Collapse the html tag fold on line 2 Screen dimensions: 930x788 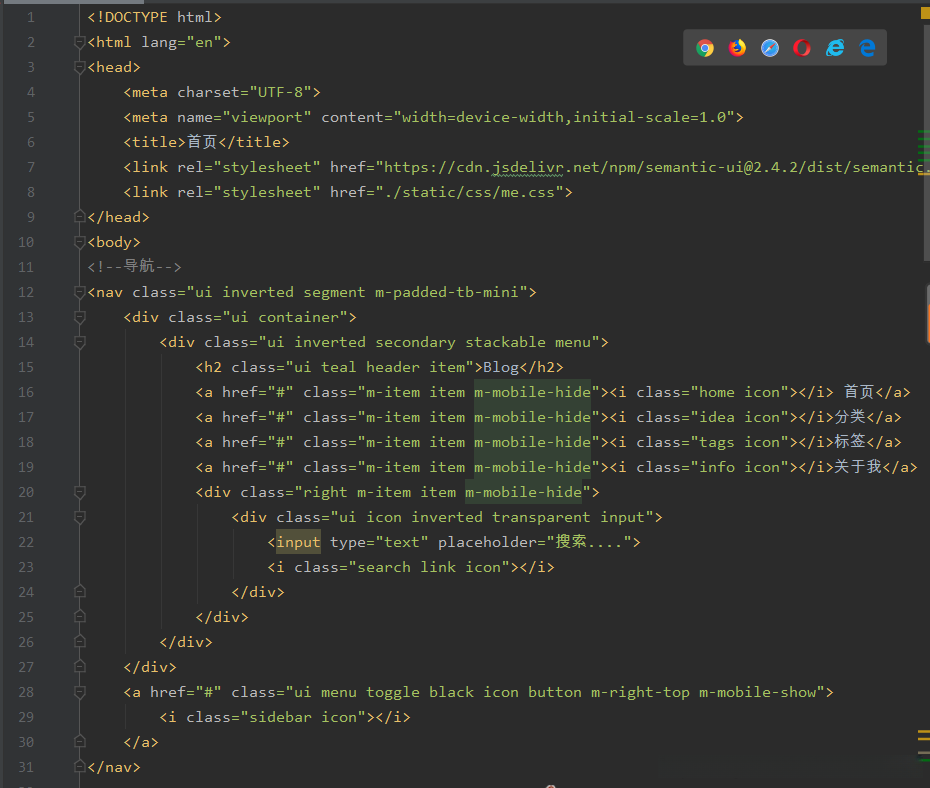point(79,42)
